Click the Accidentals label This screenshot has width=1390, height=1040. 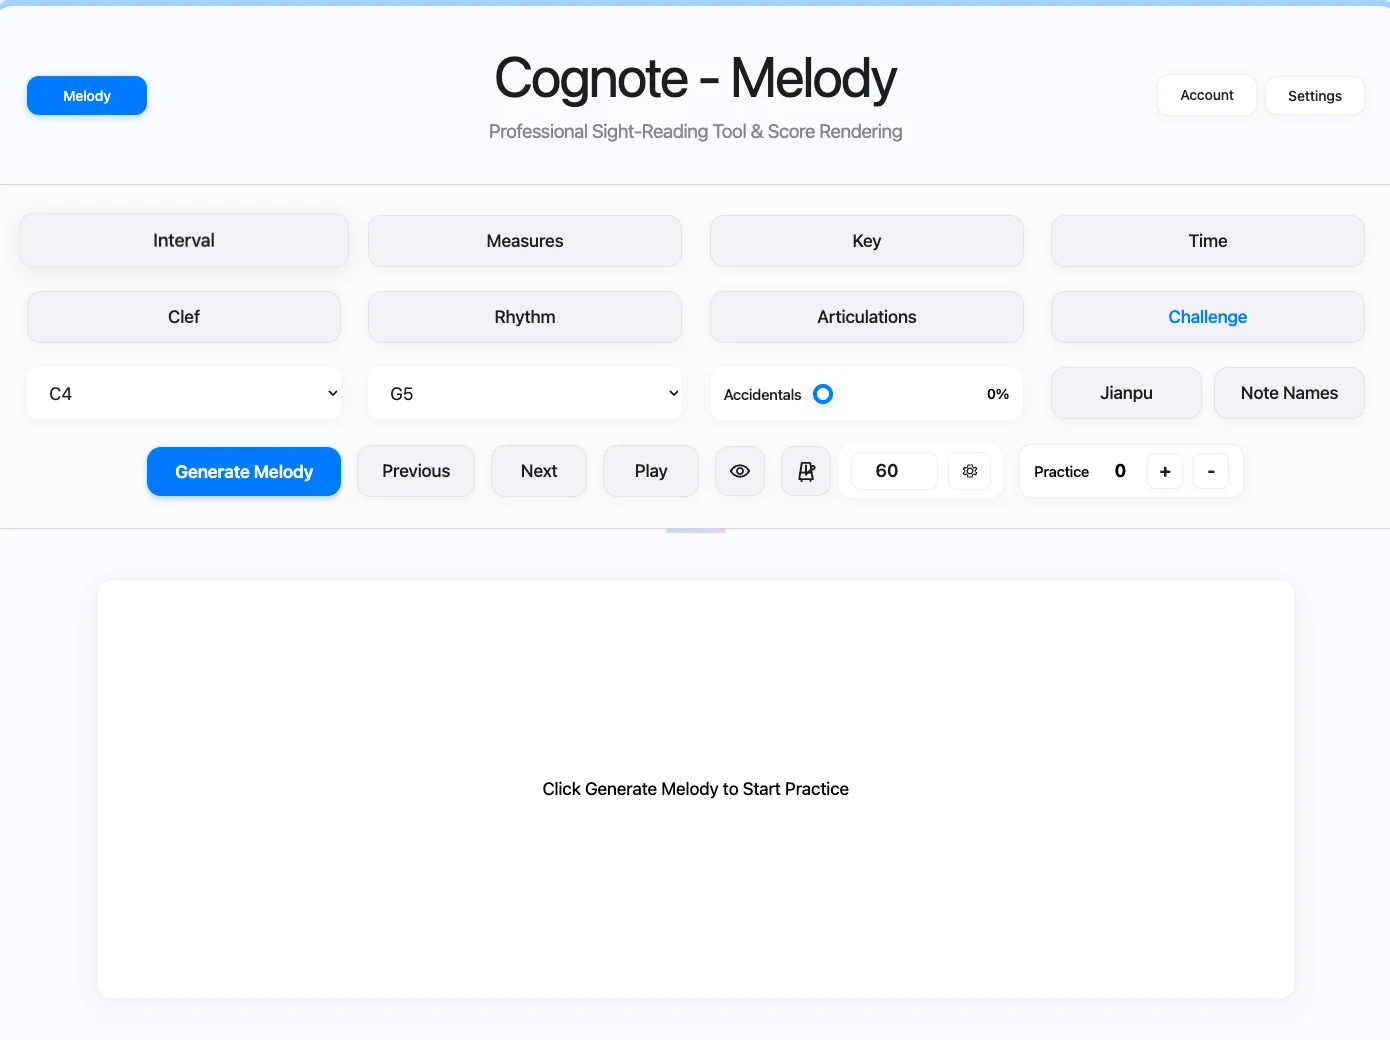tap(762, 395)
